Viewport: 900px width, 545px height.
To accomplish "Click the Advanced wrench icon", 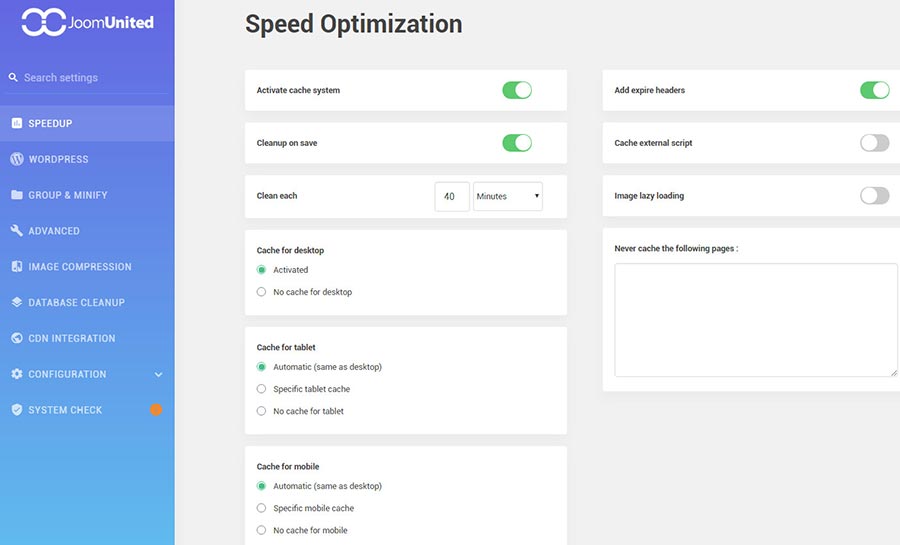I will pyautogui.click(x=17, y=231).
